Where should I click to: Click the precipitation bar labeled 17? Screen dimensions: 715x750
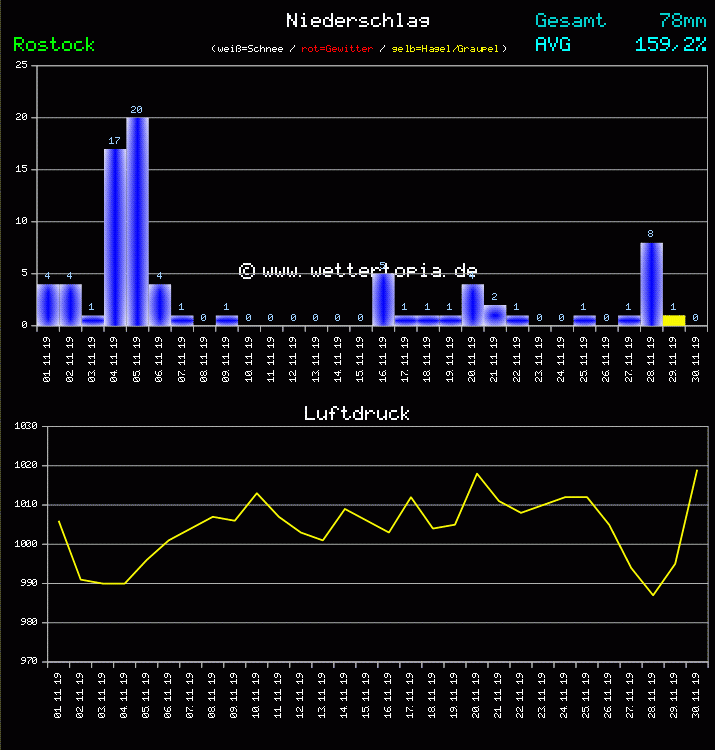[x=115, y=236]
